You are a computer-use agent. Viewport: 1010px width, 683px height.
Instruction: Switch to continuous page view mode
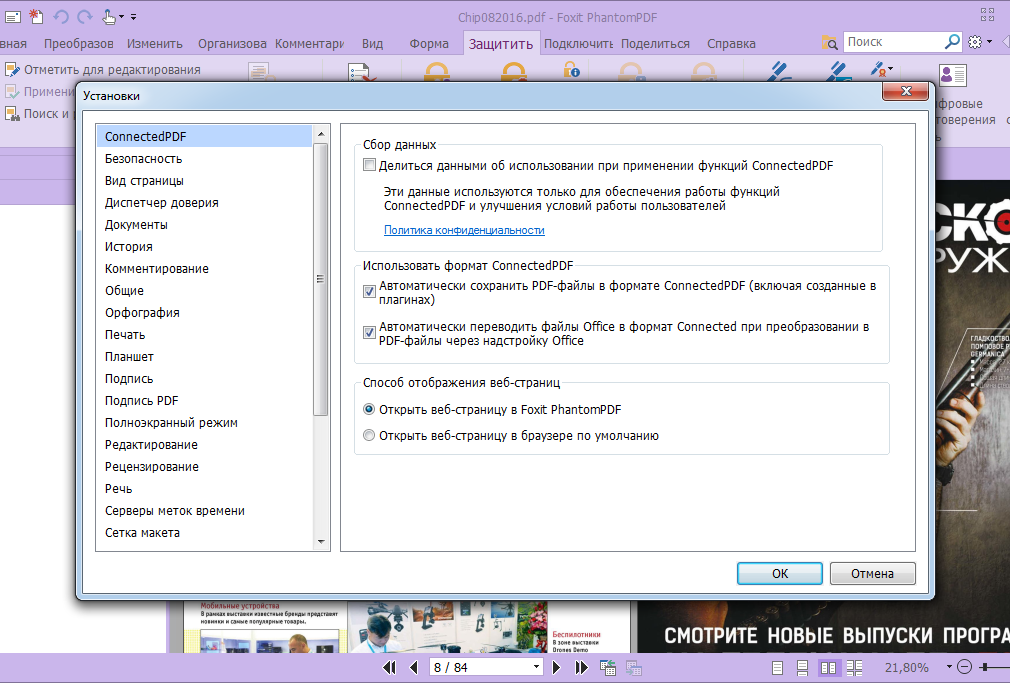802,668
